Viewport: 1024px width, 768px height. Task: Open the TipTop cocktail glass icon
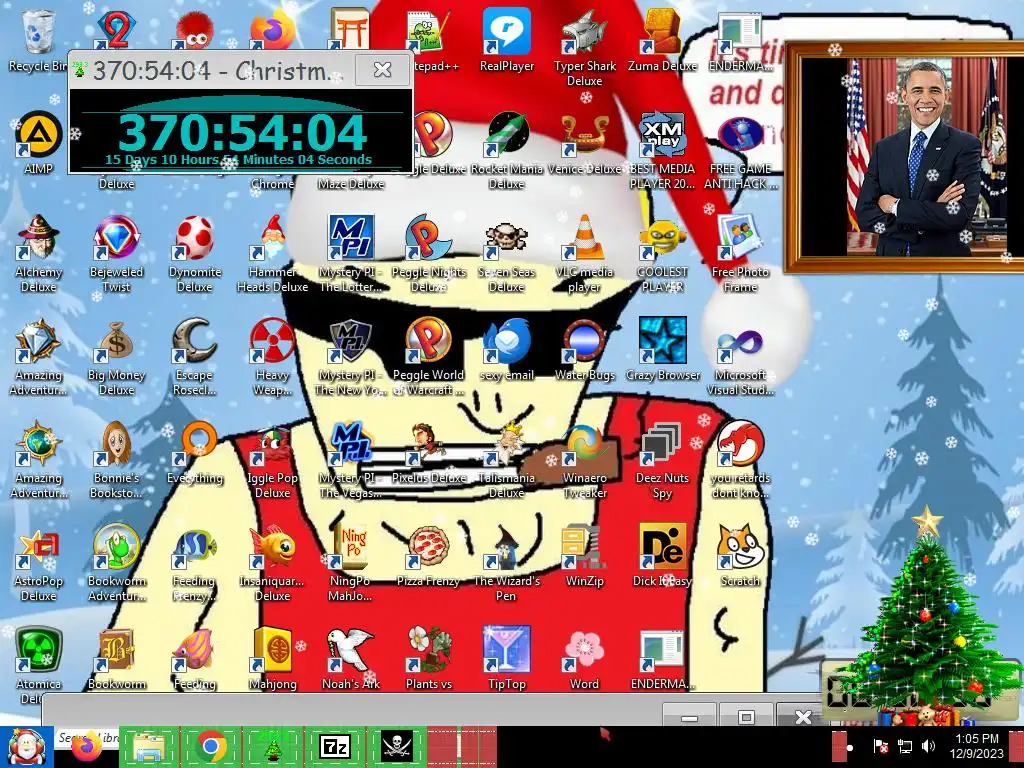point(507,658)
